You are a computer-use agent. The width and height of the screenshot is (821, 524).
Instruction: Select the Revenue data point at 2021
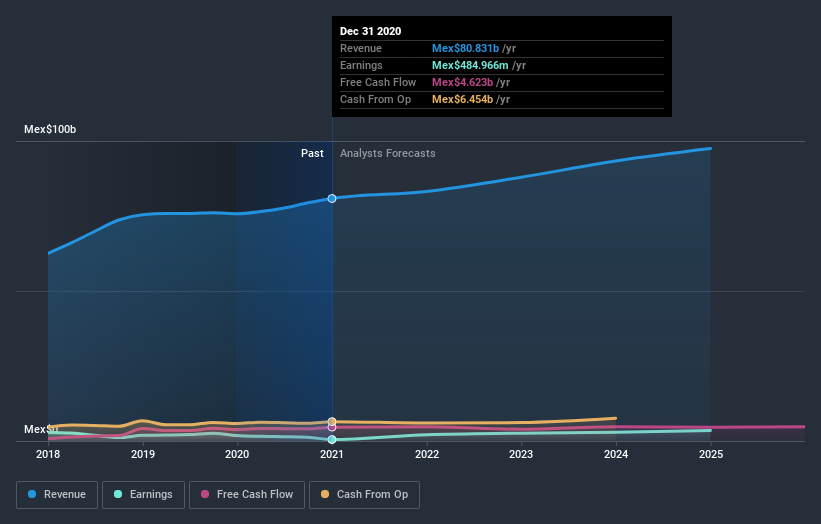point(332,198)
